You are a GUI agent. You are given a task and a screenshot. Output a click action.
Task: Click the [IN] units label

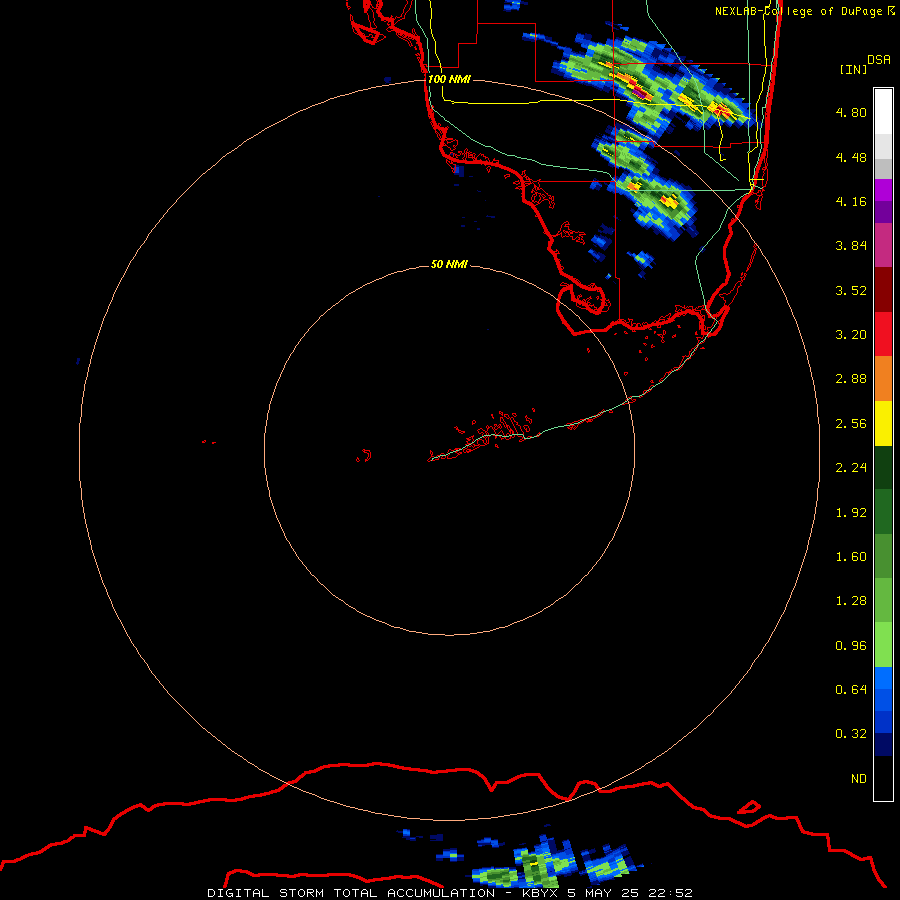(x=853, y=69)
